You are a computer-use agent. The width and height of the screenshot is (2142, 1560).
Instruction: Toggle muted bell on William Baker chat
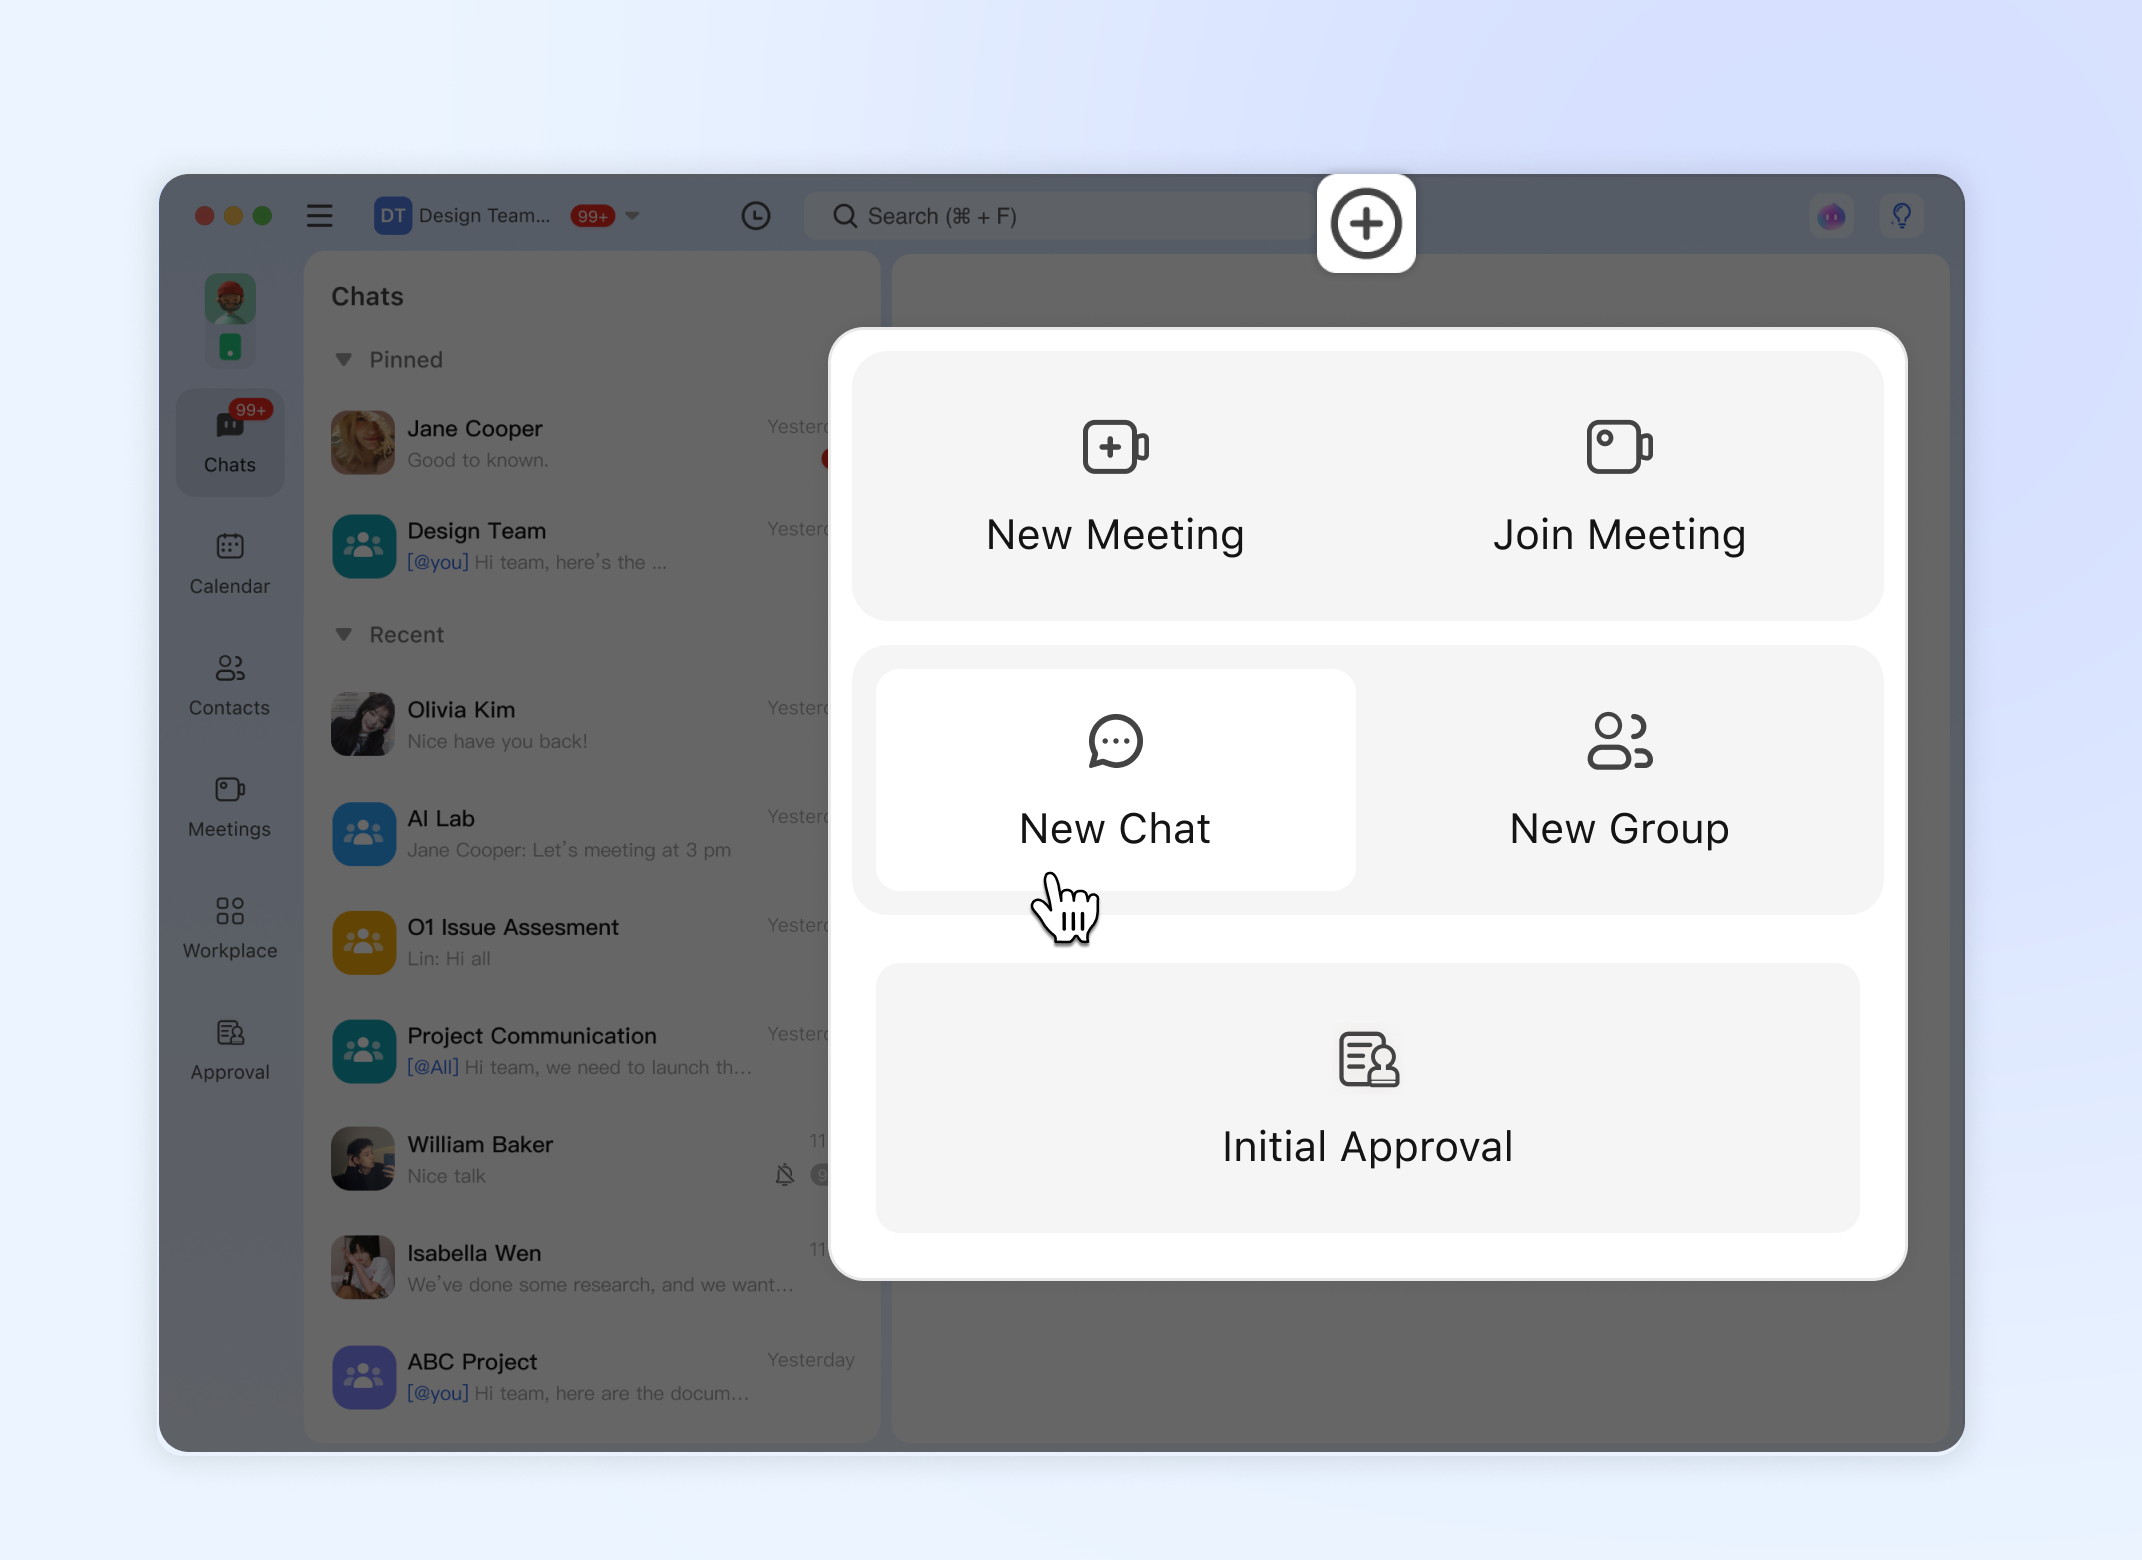tap(785, 1174)
